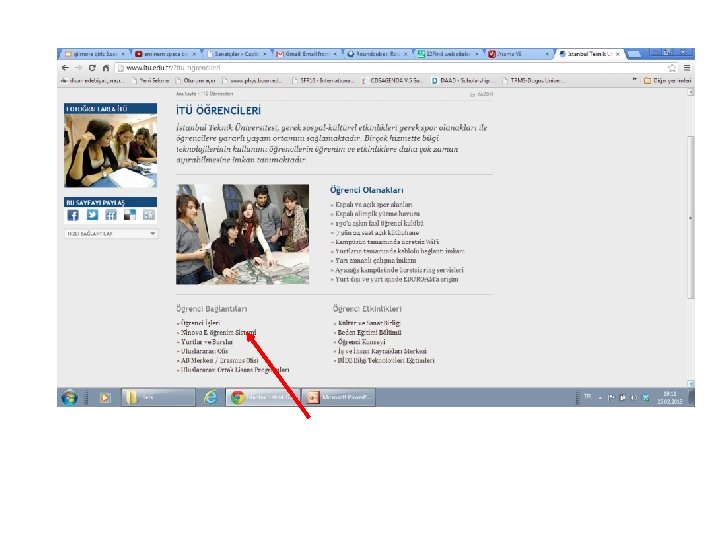720x540 pixels.
Task: Launch the media player taskbar icon
Action: coord(105,398)
